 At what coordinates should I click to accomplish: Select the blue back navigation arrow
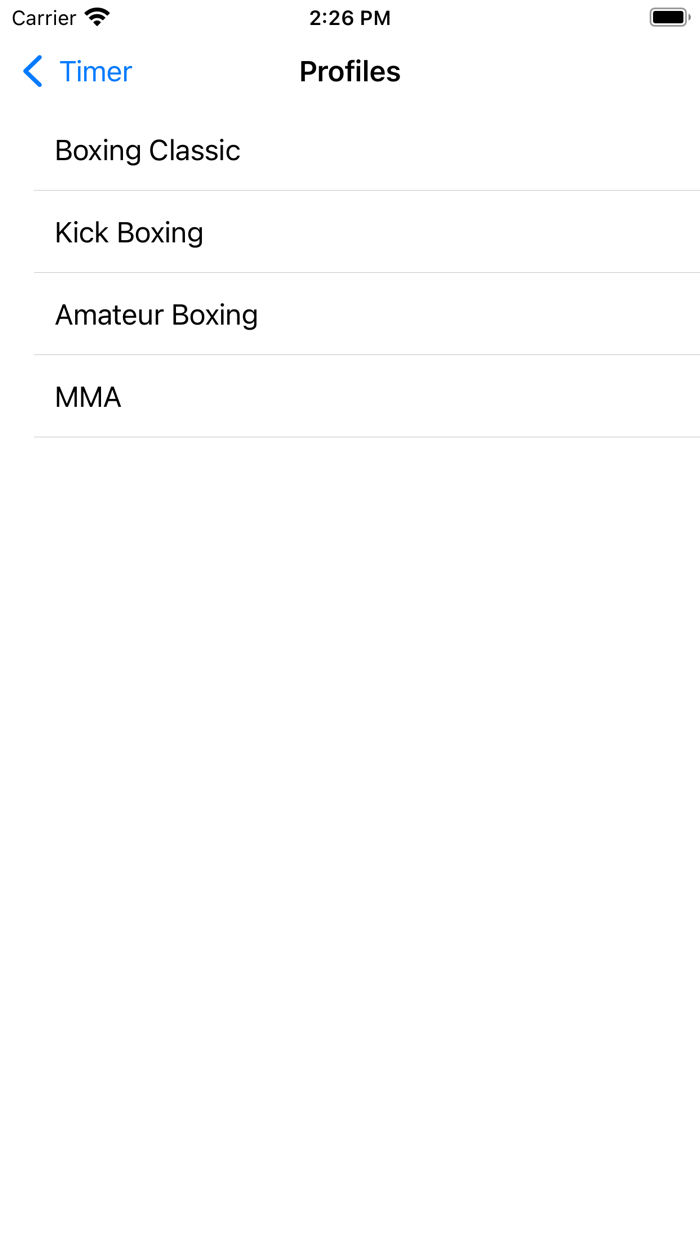pos(31,71)
